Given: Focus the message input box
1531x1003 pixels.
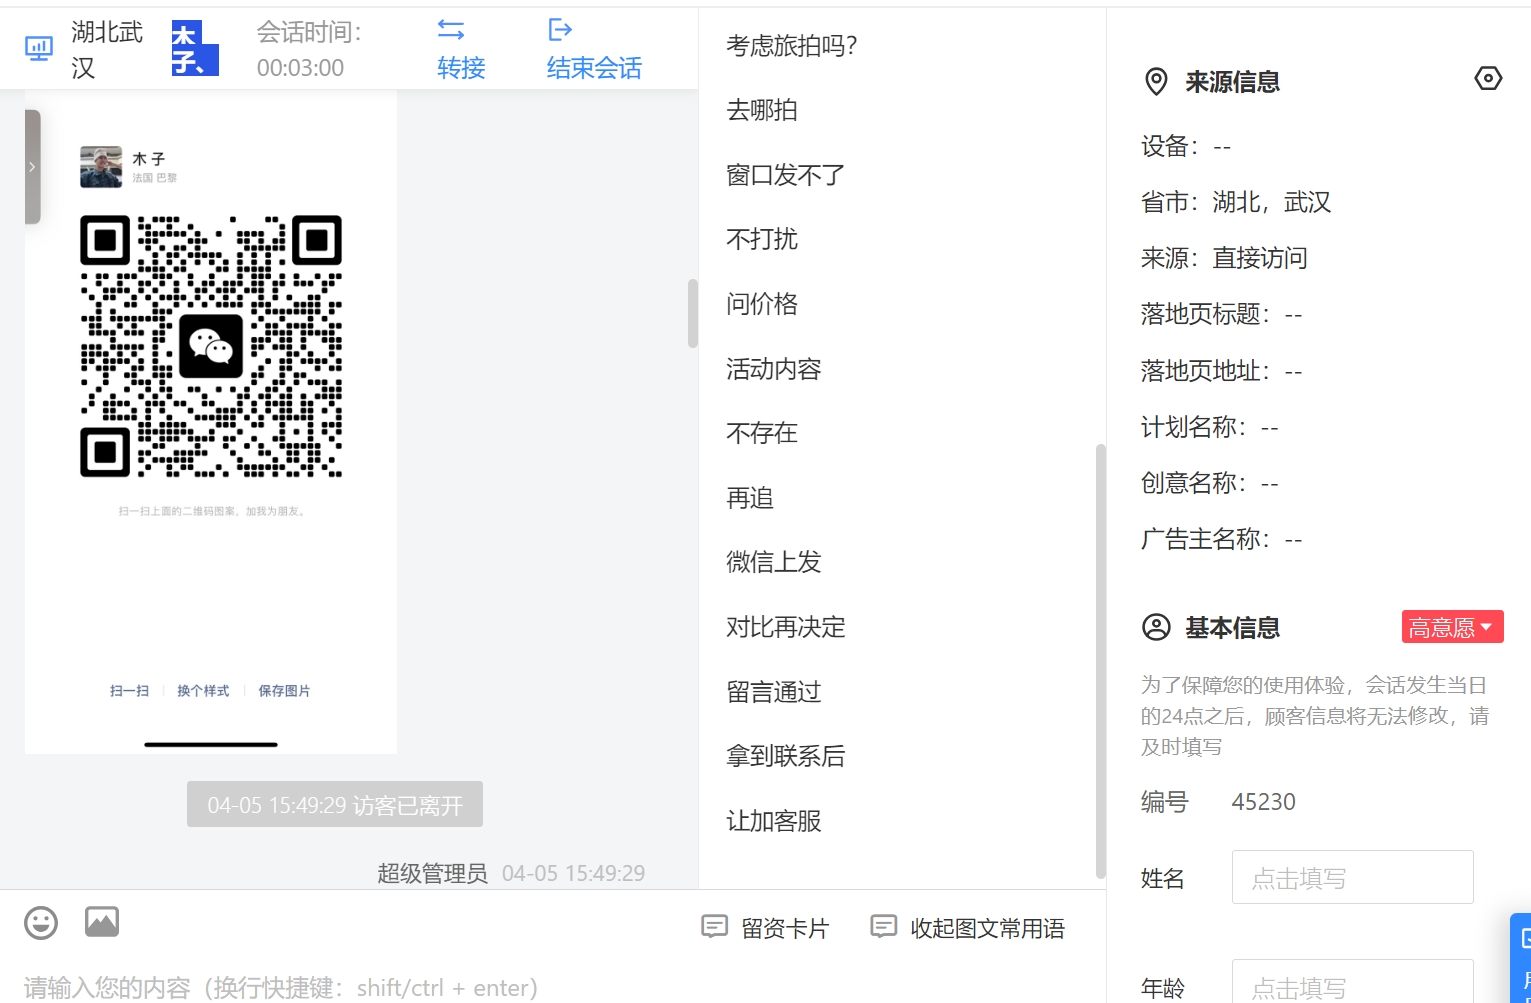Looking at the screenshot, I should point(350,987).
